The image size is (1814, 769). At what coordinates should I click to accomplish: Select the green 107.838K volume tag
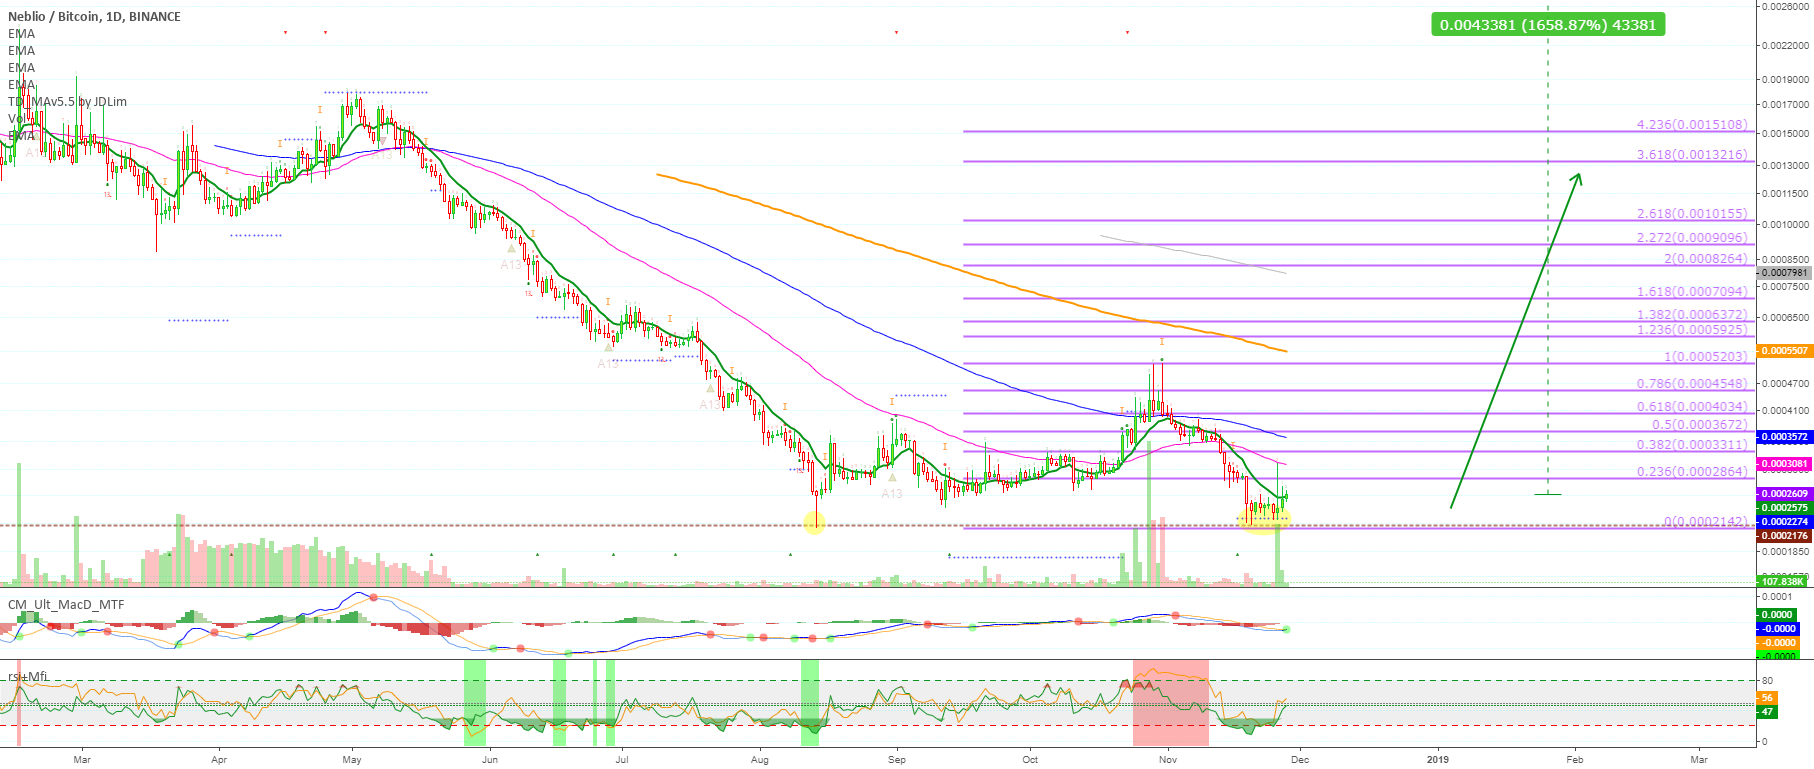coord(1782,581)
